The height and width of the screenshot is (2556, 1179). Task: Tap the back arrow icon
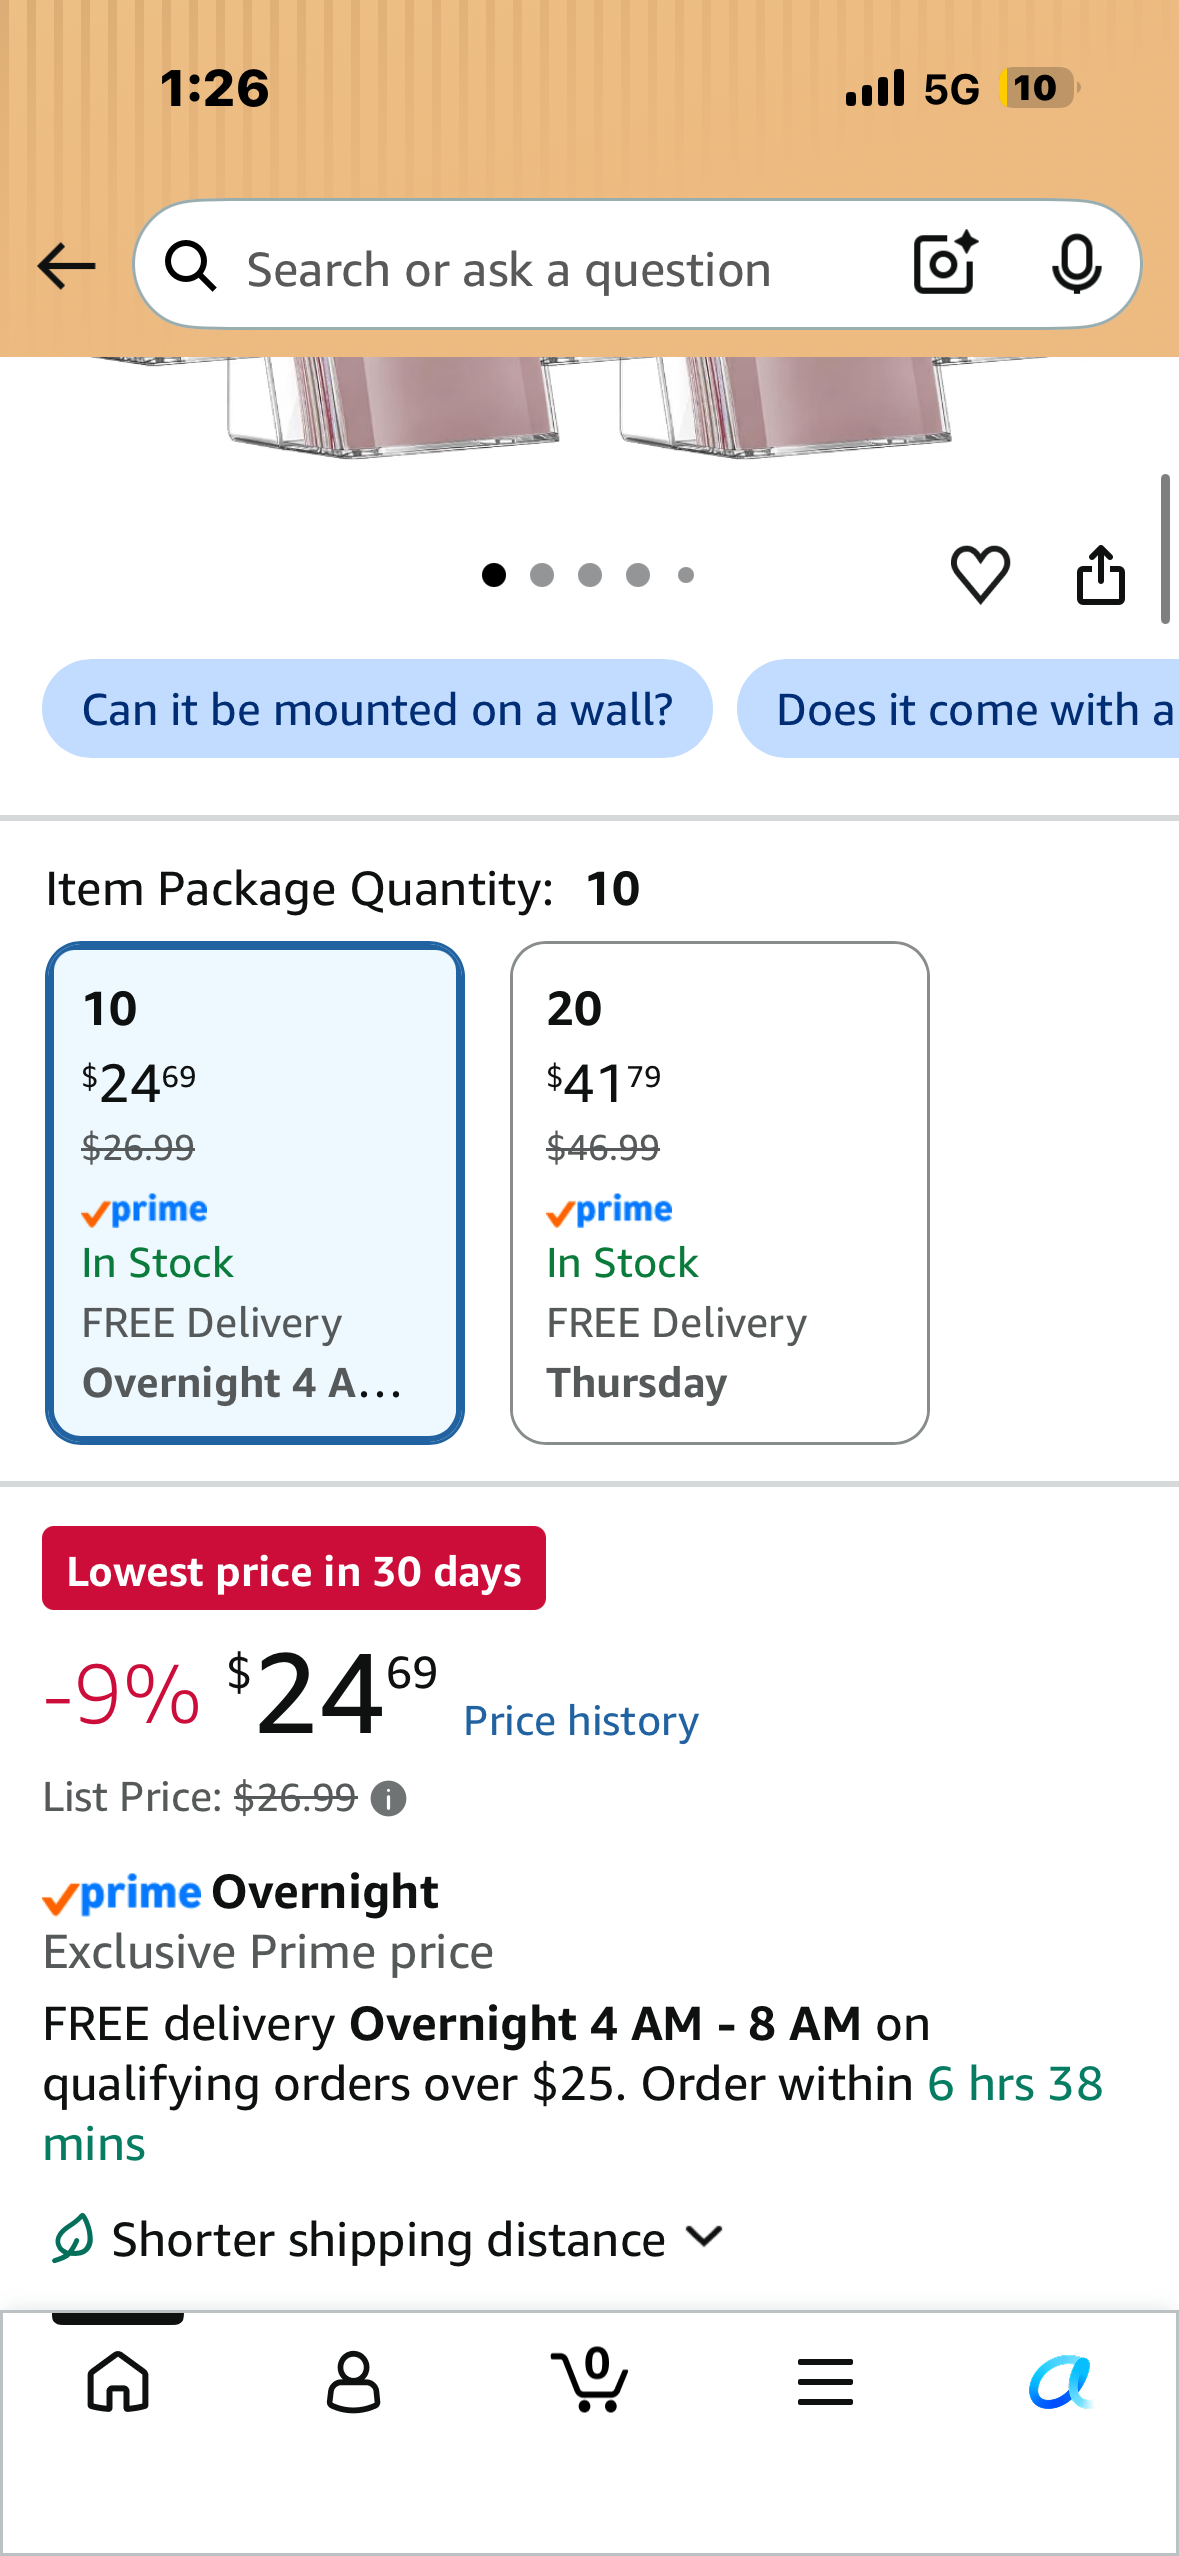point(66,266)
